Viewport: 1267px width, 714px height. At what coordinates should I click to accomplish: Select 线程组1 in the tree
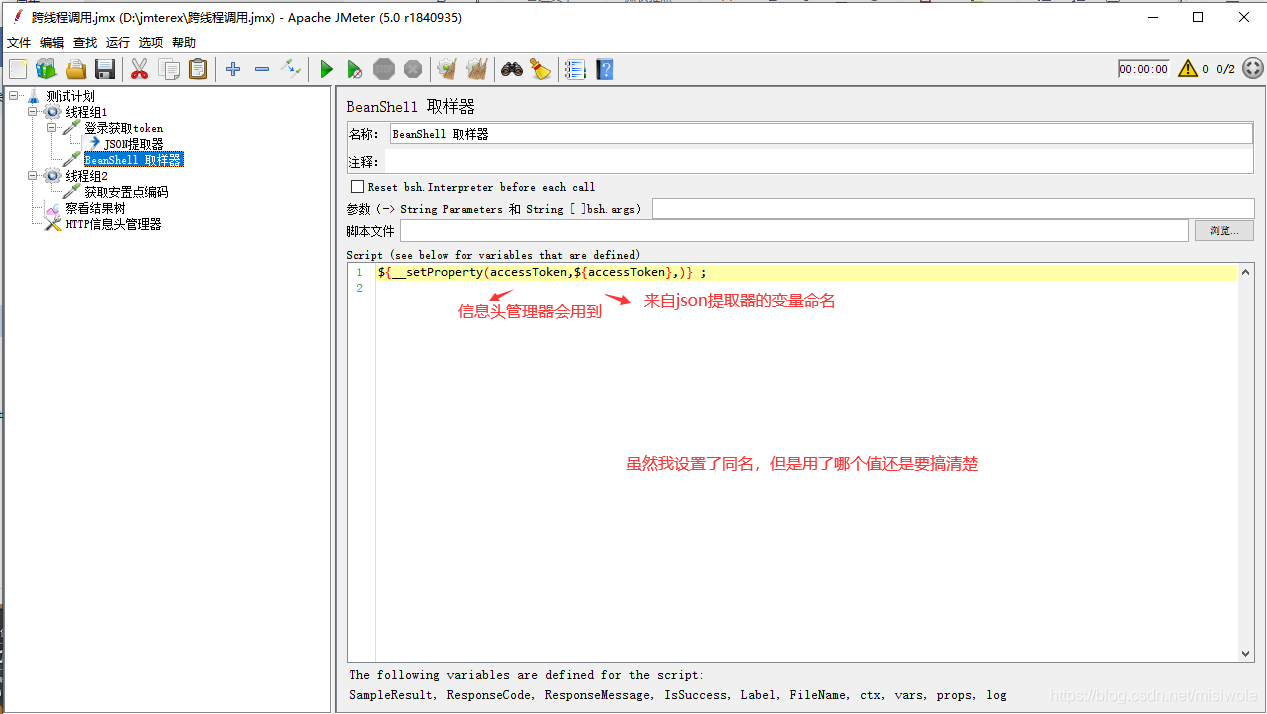[x=86, y=112]
